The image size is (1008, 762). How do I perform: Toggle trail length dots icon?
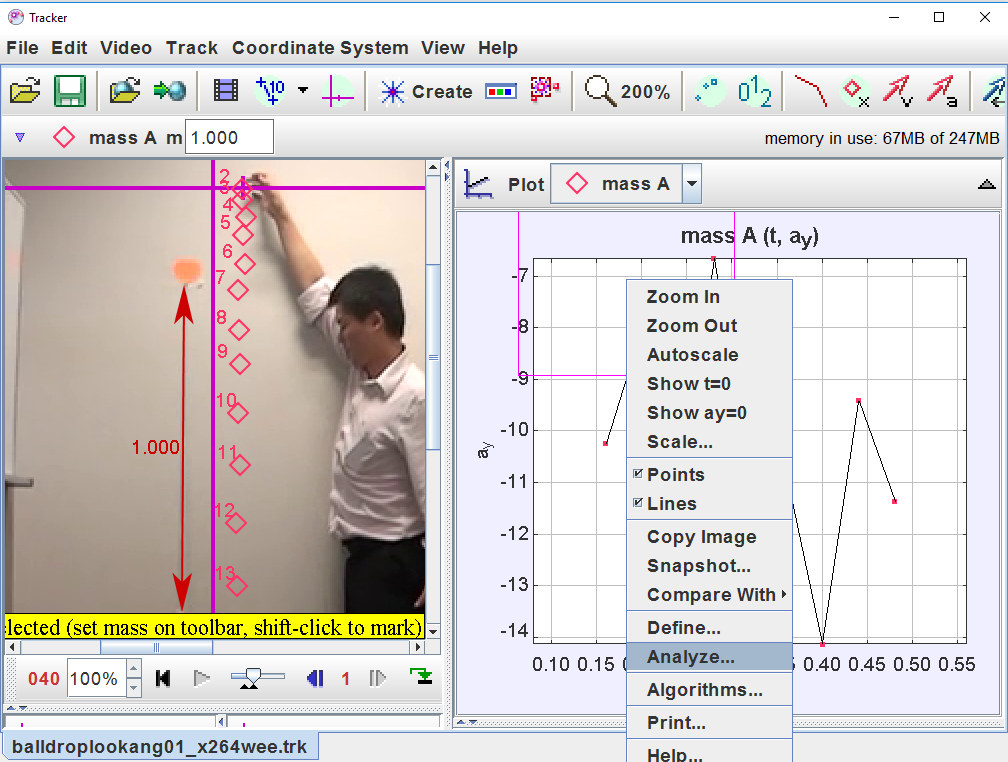[x=710, y=91]
